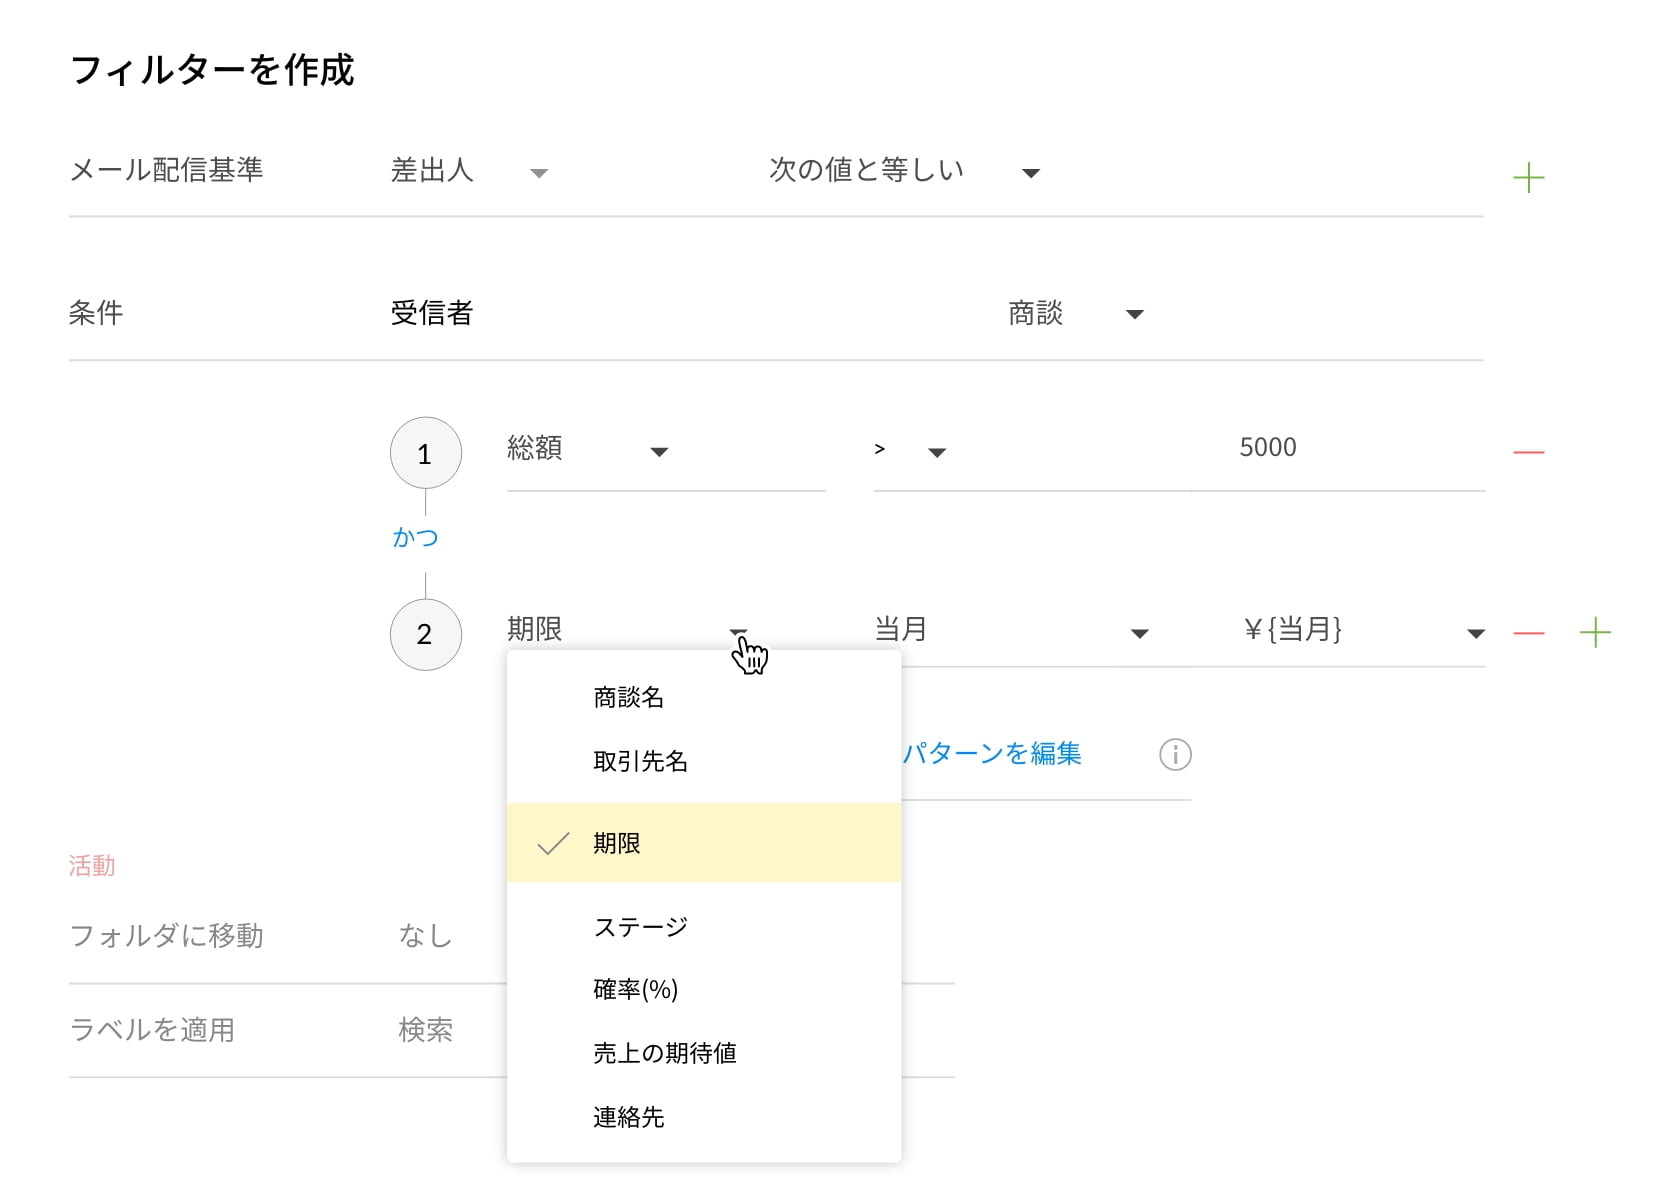
Task: Open the パターンを編集 link
Action: [x=992, y=754]
